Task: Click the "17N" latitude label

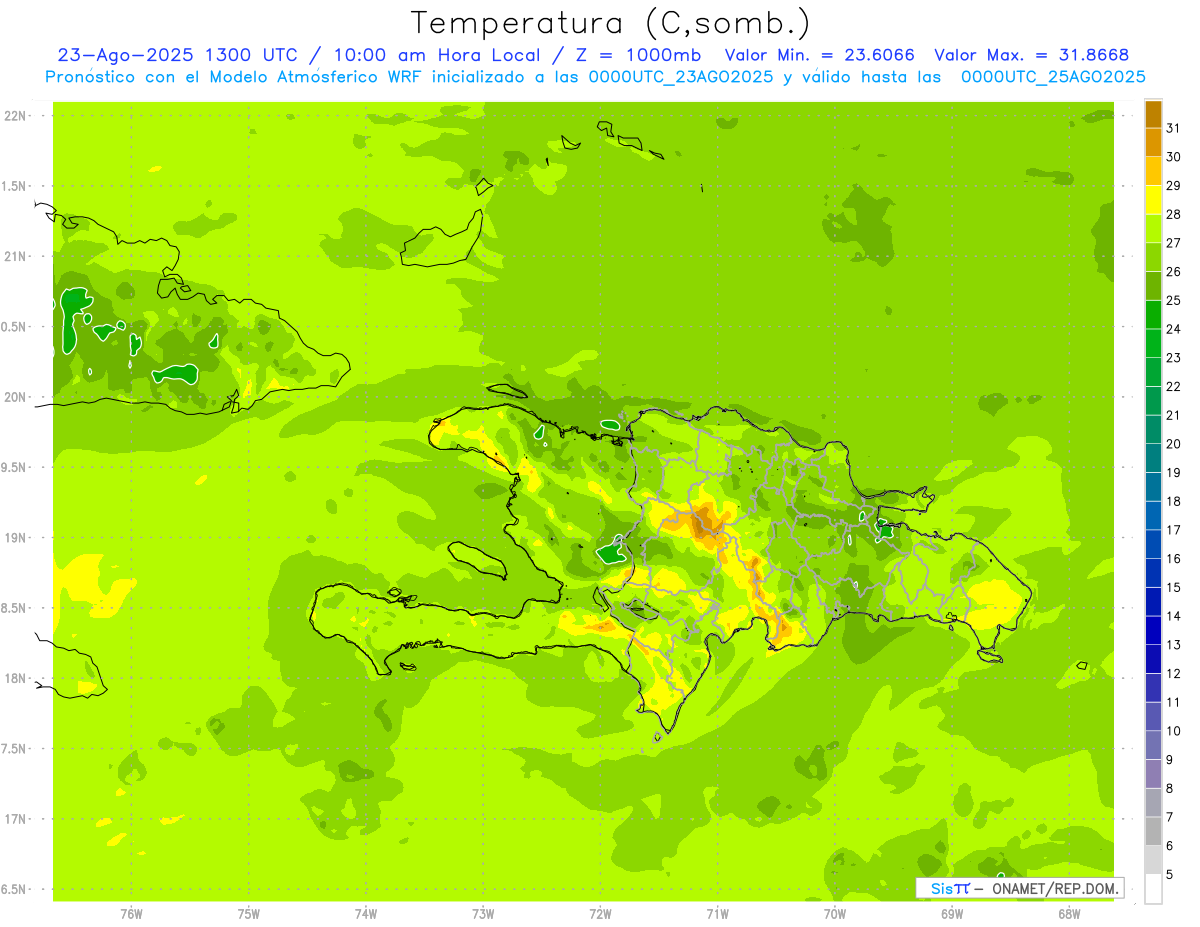Action: pyautogui.click(x=17, y=819)
